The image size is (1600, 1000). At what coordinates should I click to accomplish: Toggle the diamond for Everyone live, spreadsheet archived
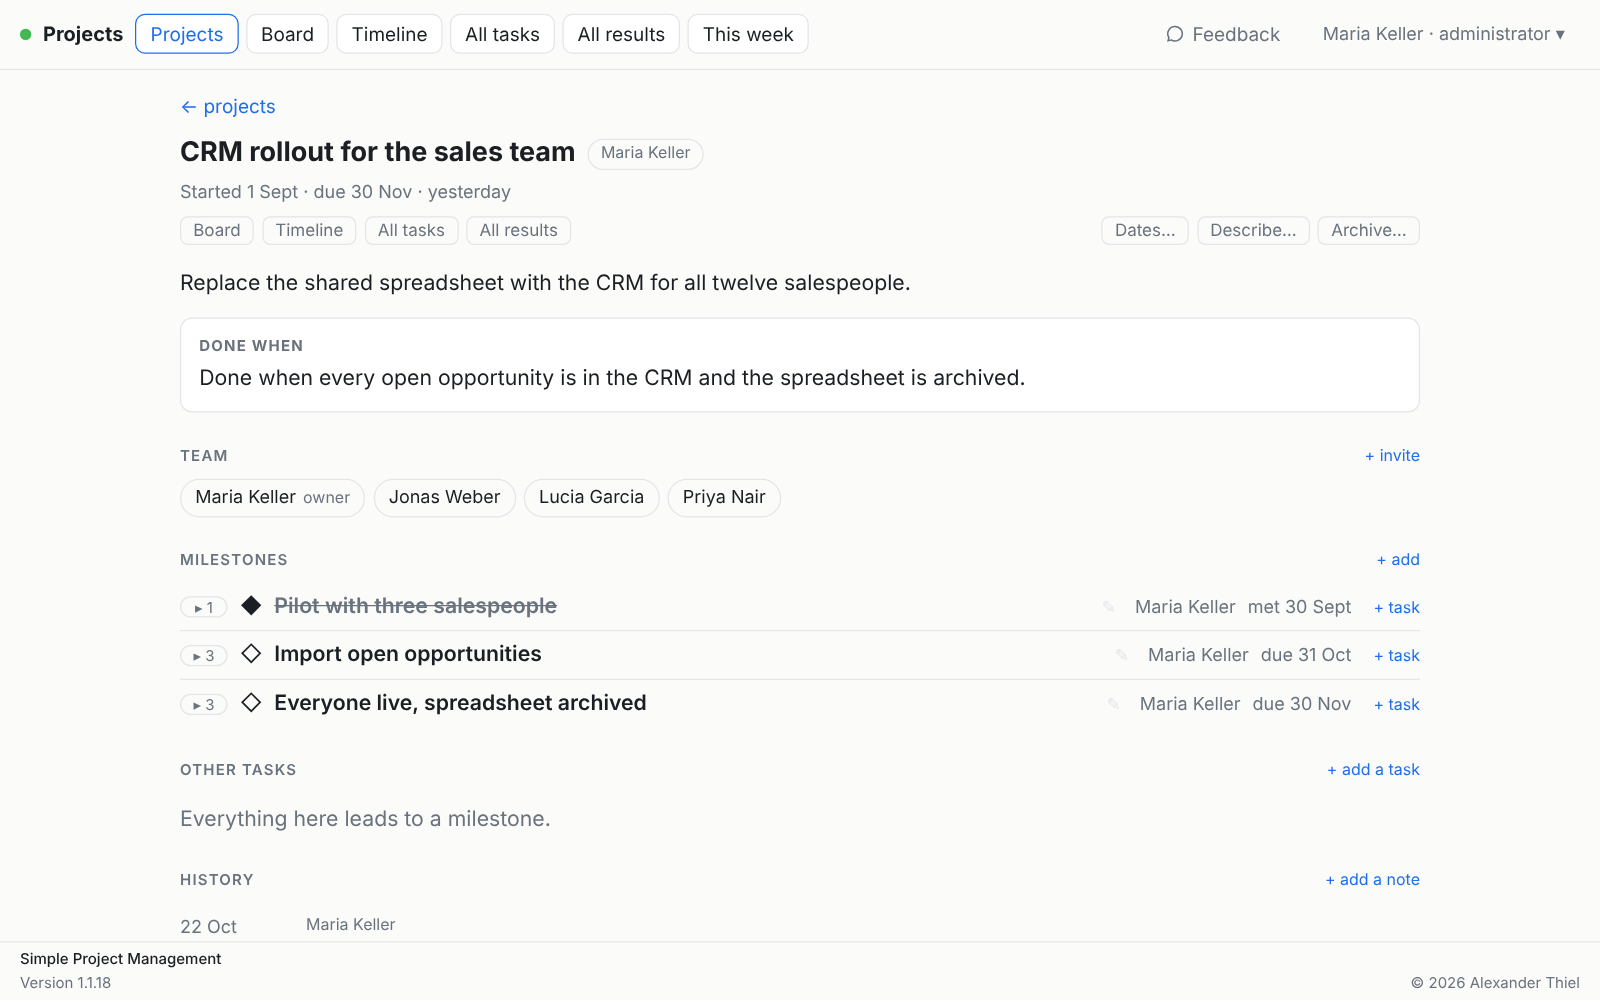(251, 703)
